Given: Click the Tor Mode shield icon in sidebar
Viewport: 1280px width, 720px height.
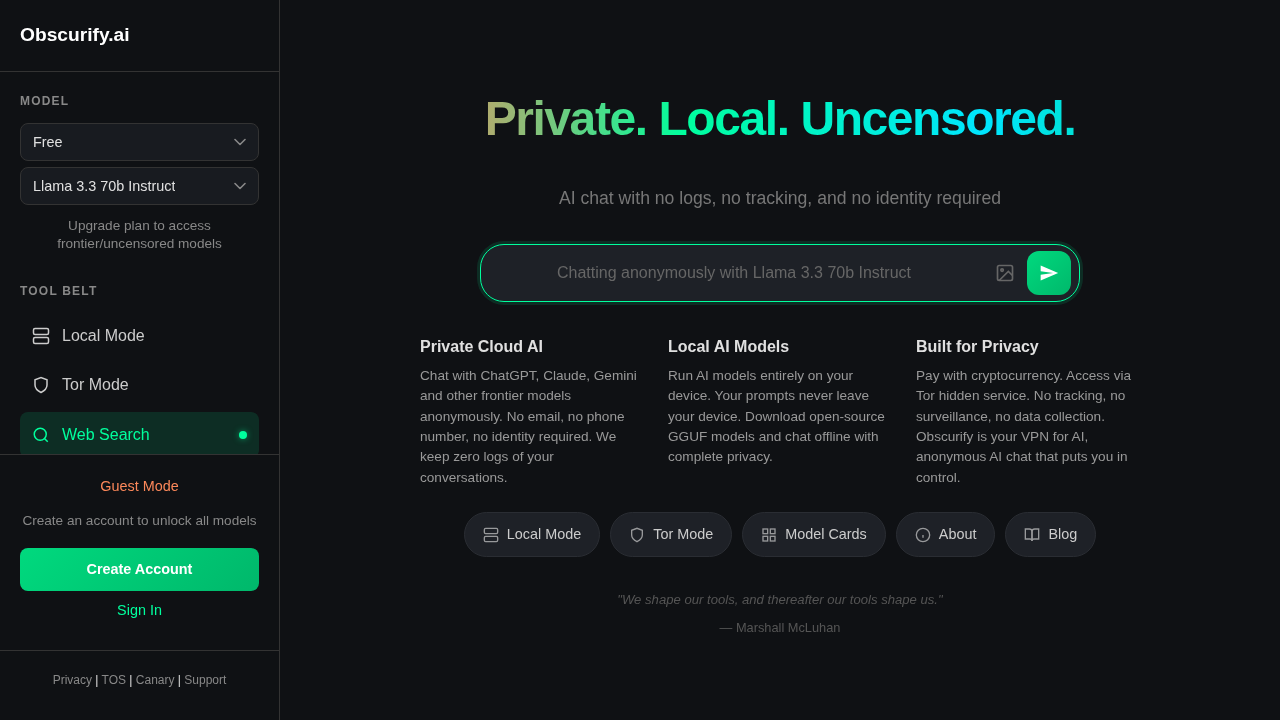Looking at the screenshot, I should 41,385.
